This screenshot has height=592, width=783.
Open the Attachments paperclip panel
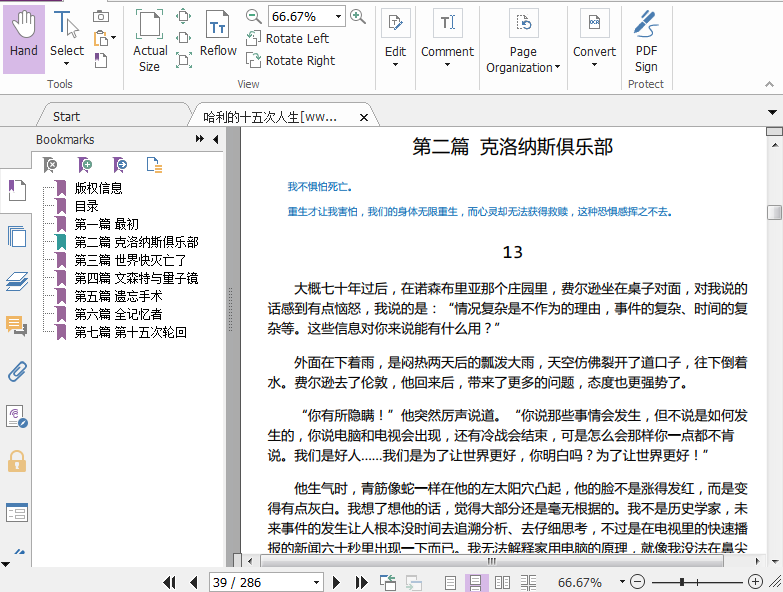point(16,372)
